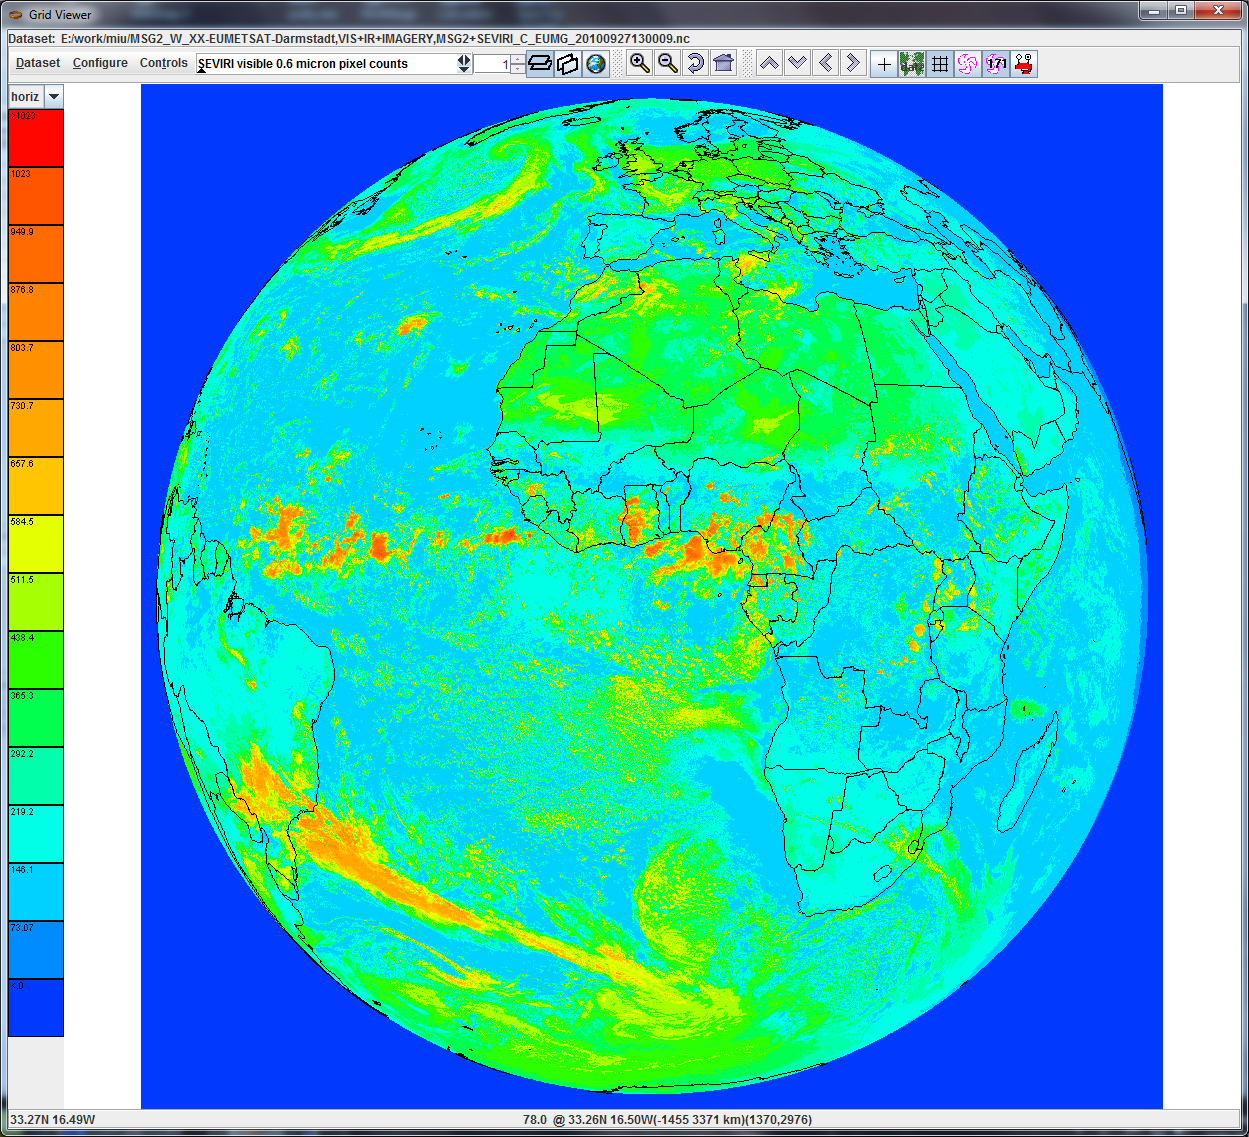Open the Configure menu
The image size is (1249, 1137).
pos(100,63)
